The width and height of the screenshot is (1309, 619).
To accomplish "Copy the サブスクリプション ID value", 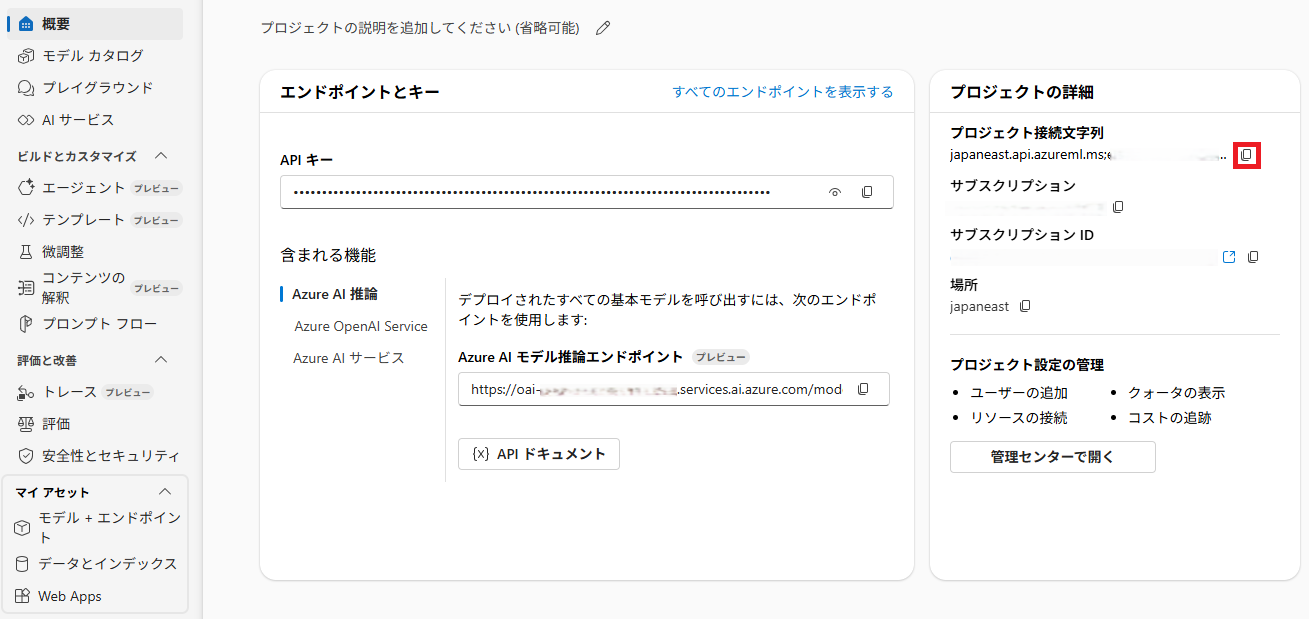I will point(1253,257).
